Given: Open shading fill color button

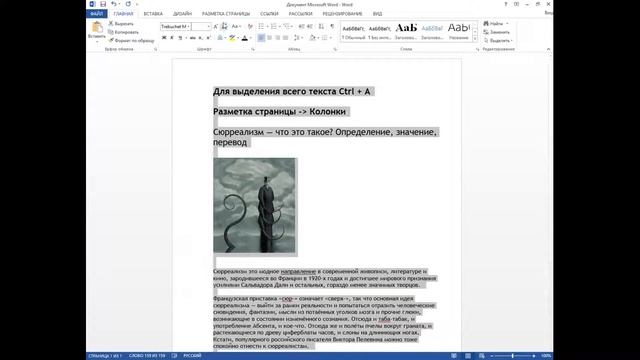Looking at the screenshot, I should tap(313, 38).
